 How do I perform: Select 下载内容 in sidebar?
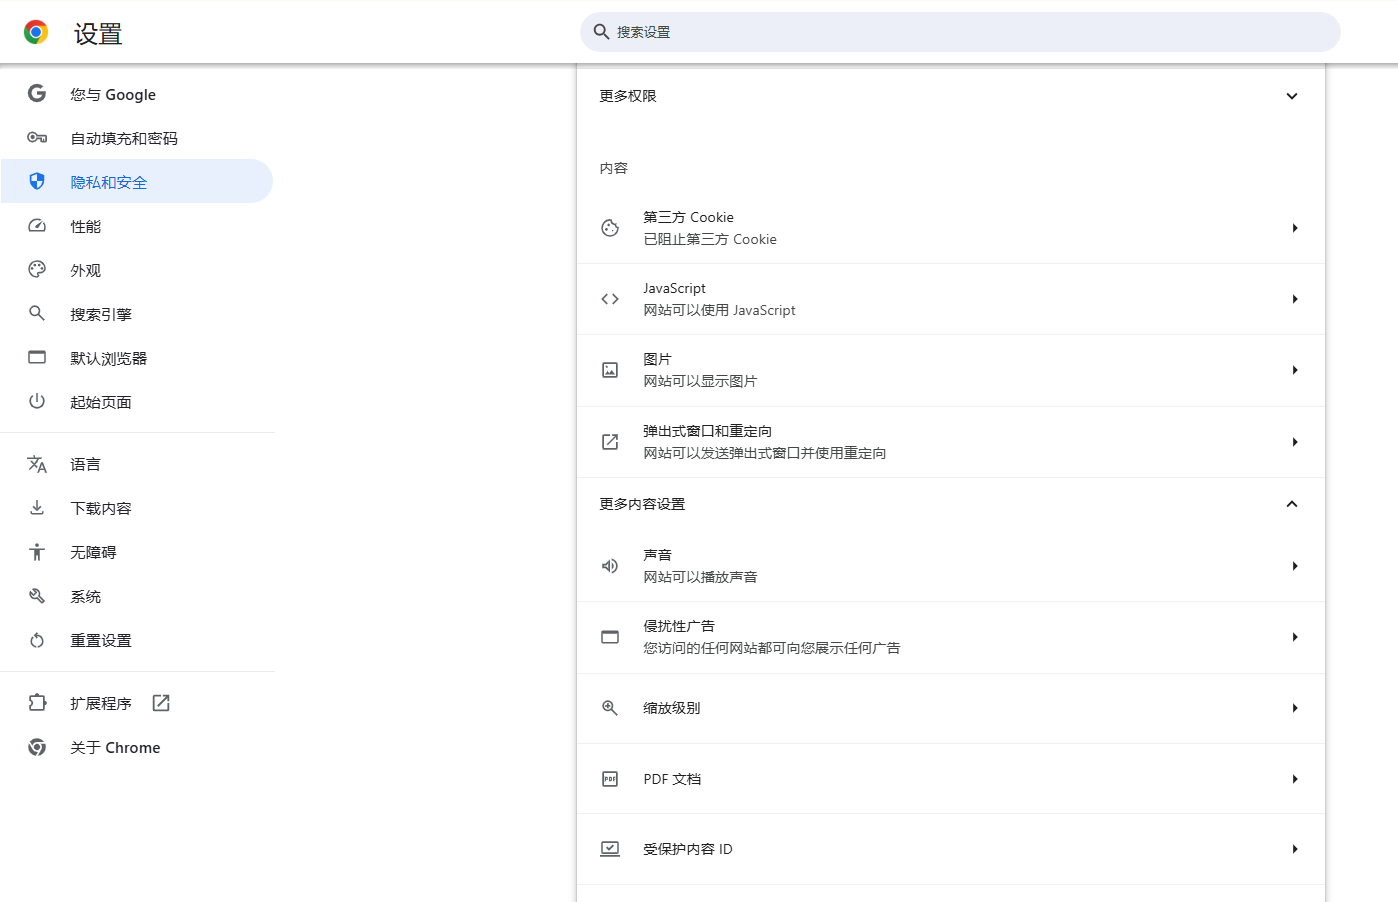tap(137, 508)
